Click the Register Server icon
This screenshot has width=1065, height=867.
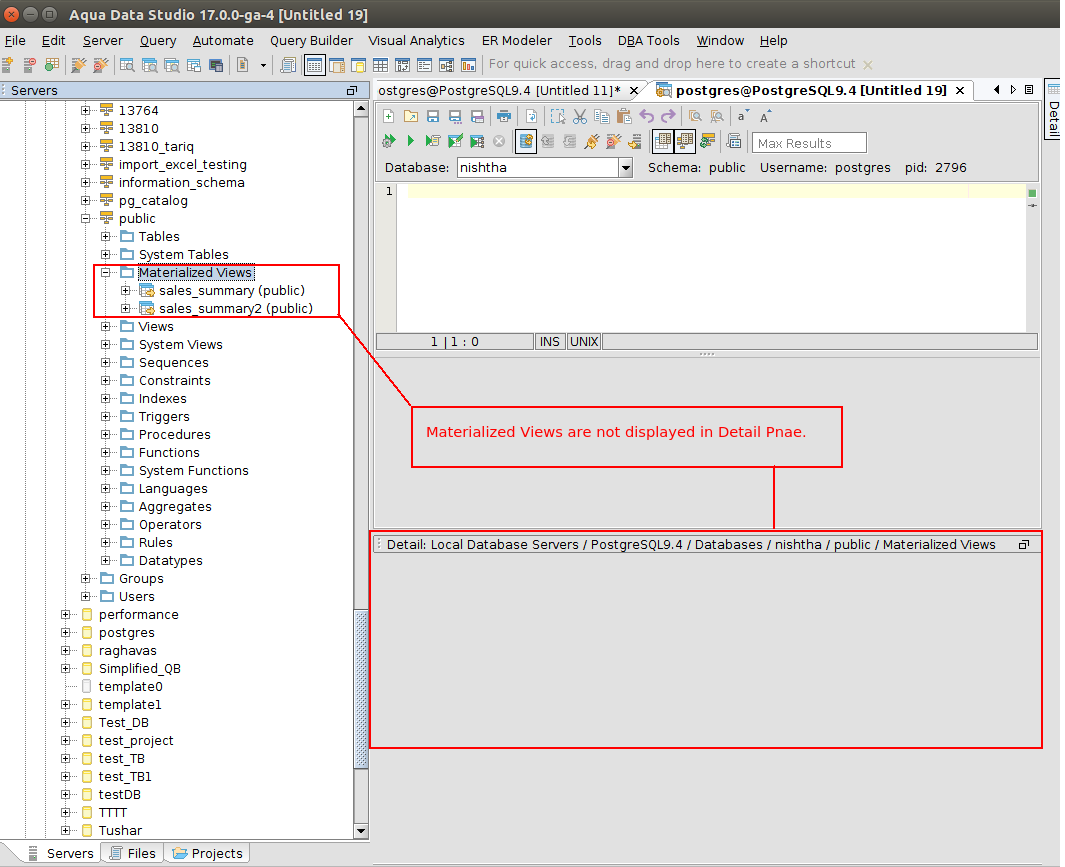pos(7,65)
